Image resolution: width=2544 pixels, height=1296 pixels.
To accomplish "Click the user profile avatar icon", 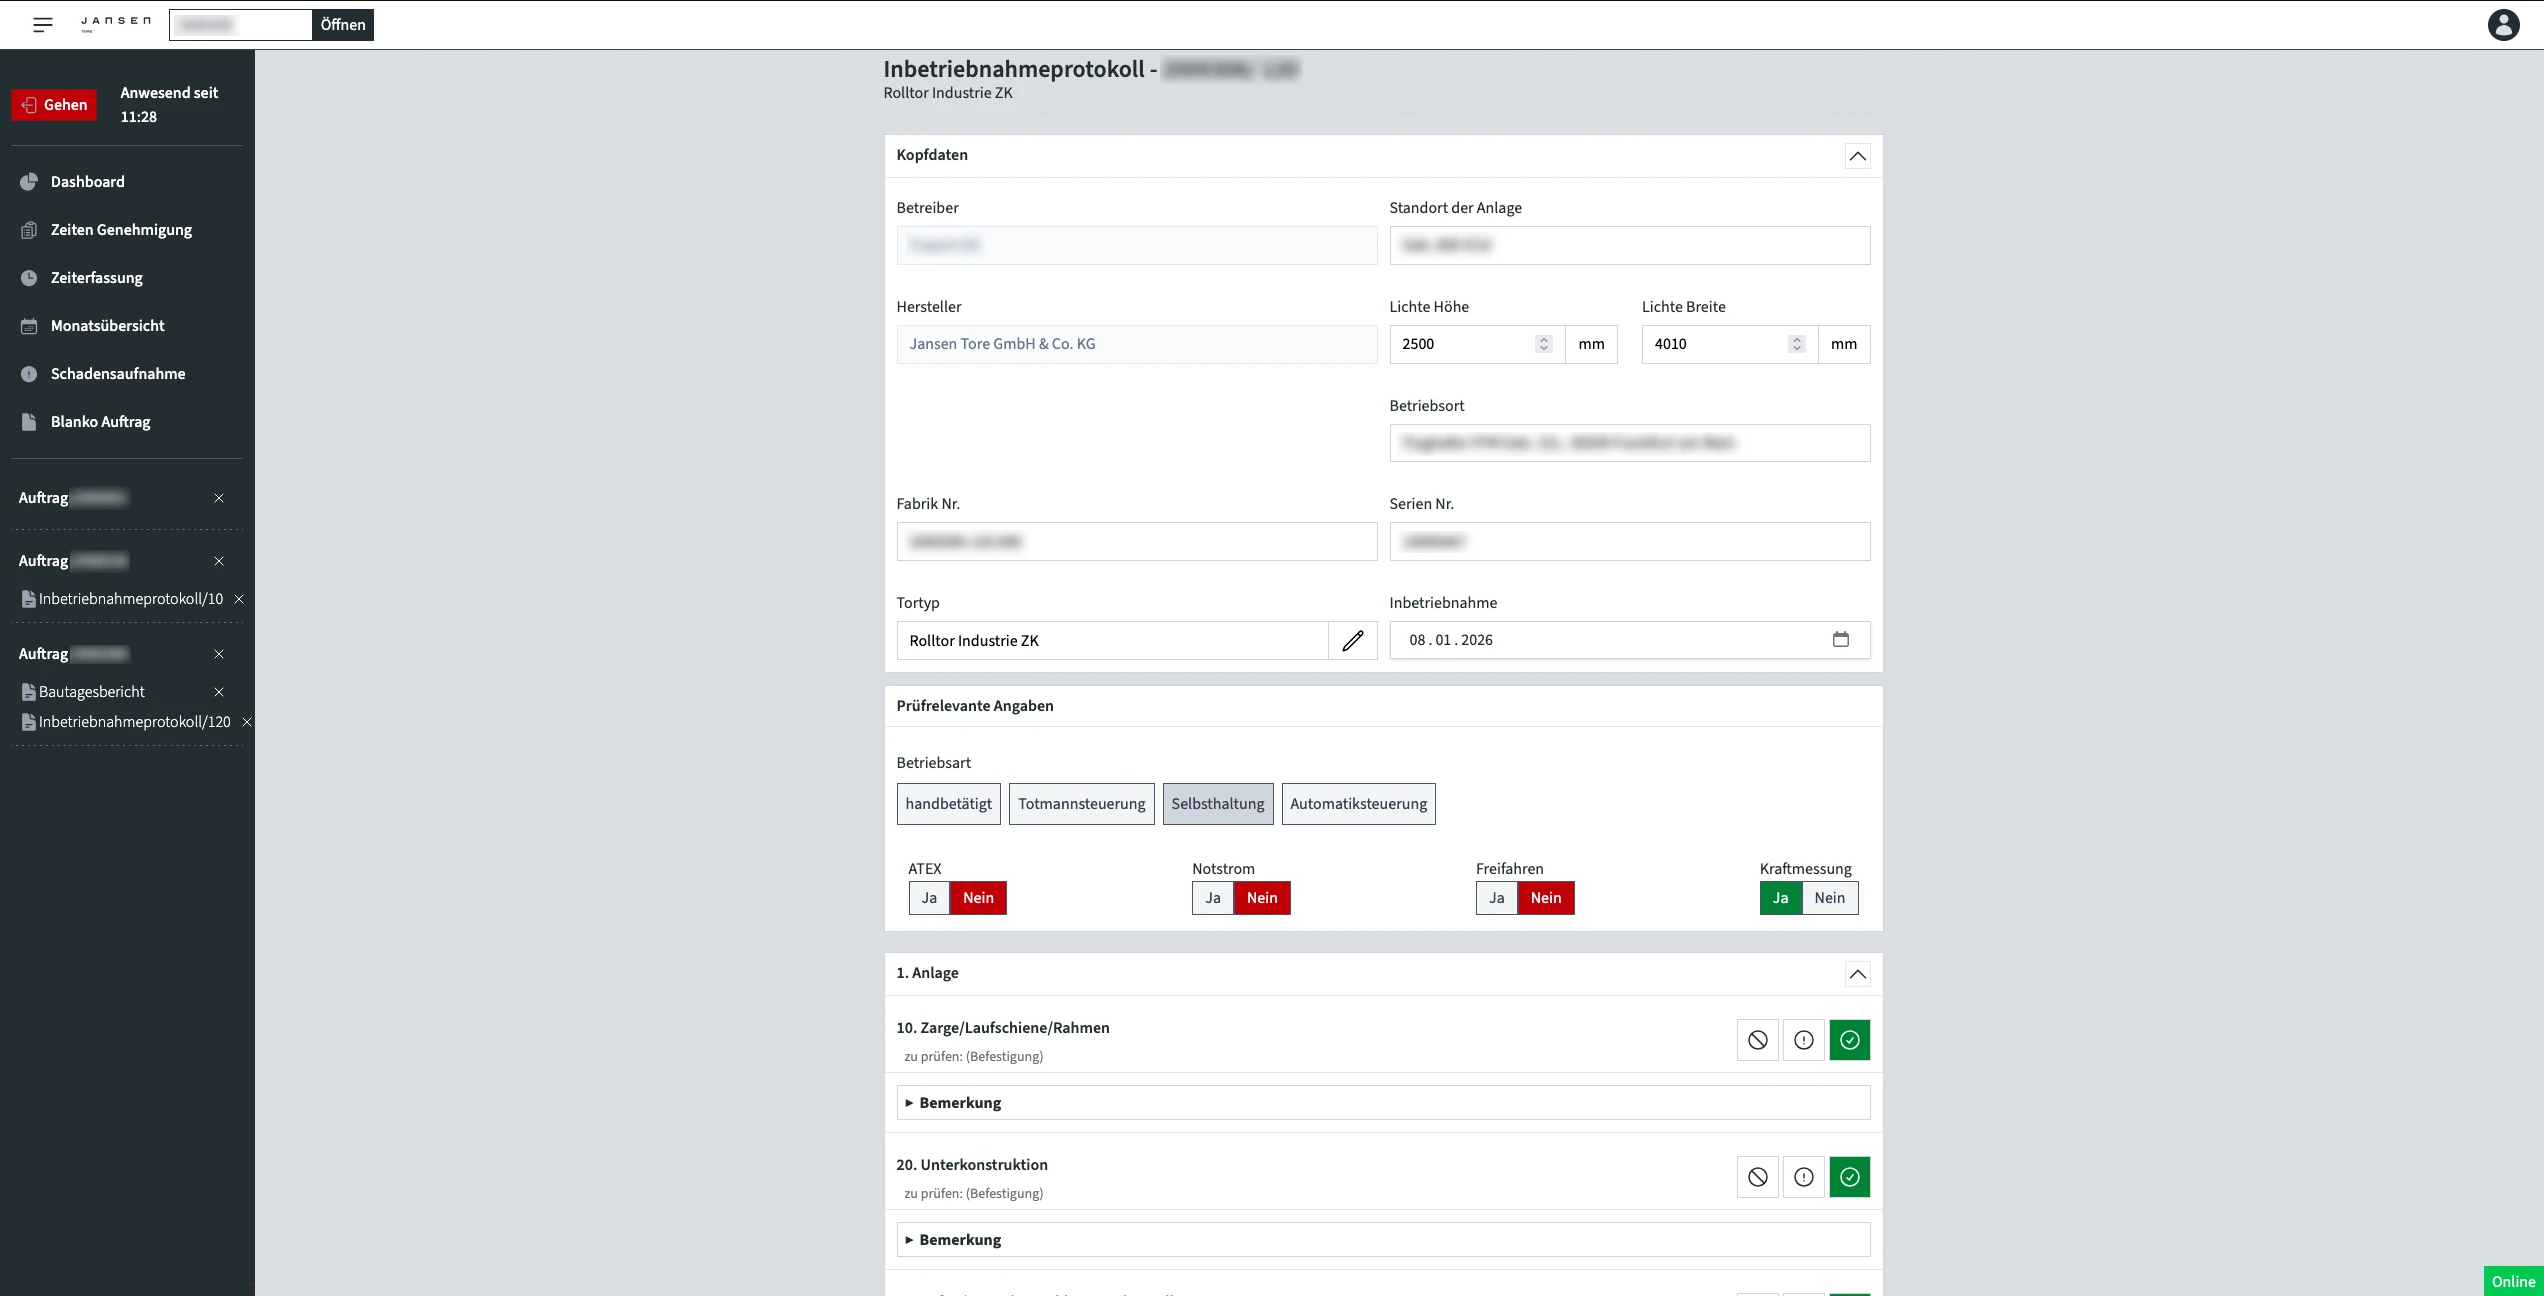I will (2503, 25).
